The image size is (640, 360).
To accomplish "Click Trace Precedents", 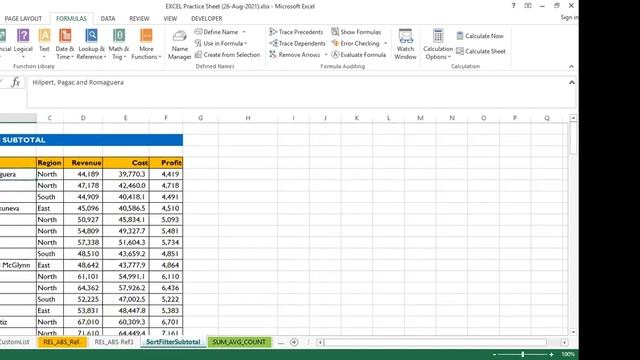I will 296,32.
